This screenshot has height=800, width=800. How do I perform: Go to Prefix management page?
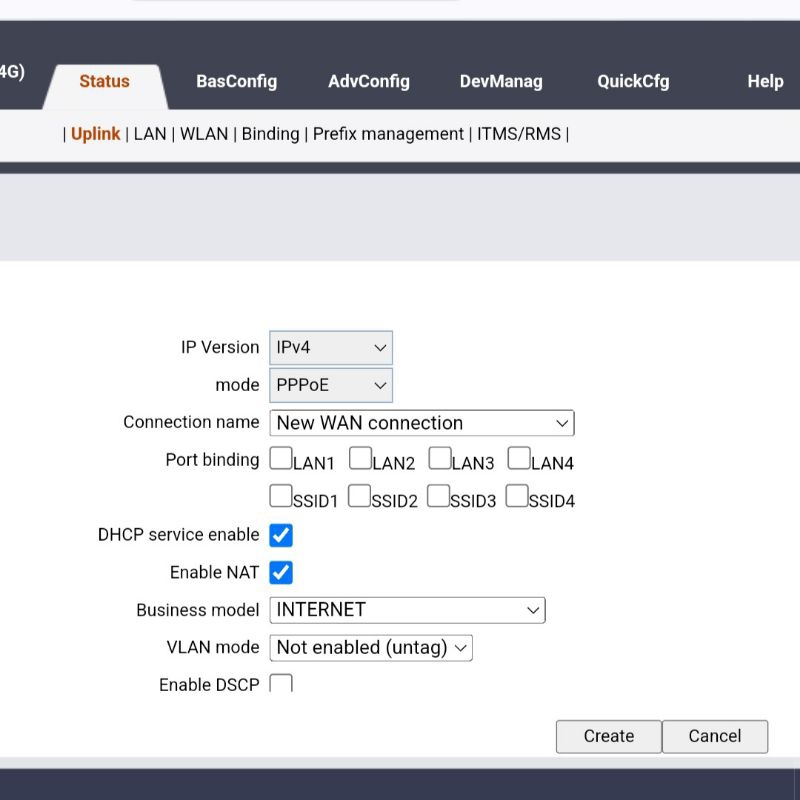(388, 134)
